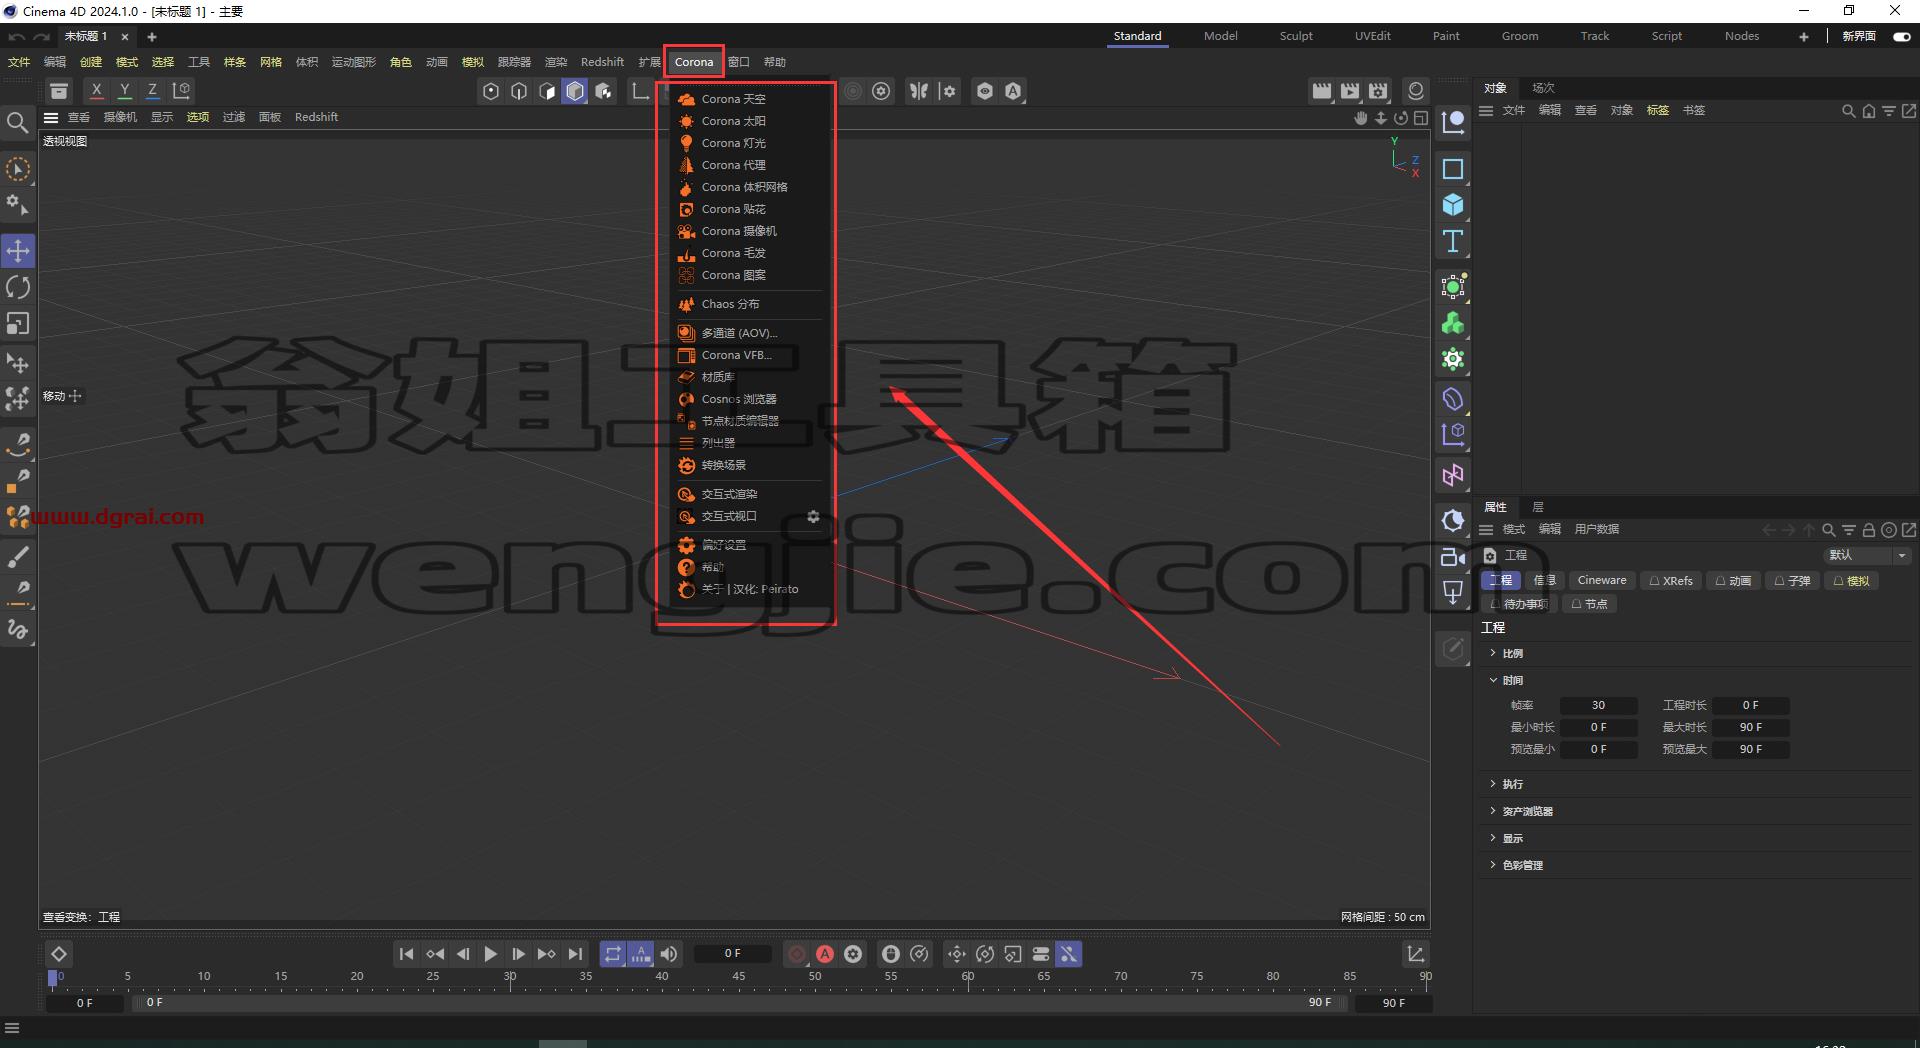1920x1048 pixels.
Task: Select the Rotate tool in left toolbar
Action: click(18, 287)
